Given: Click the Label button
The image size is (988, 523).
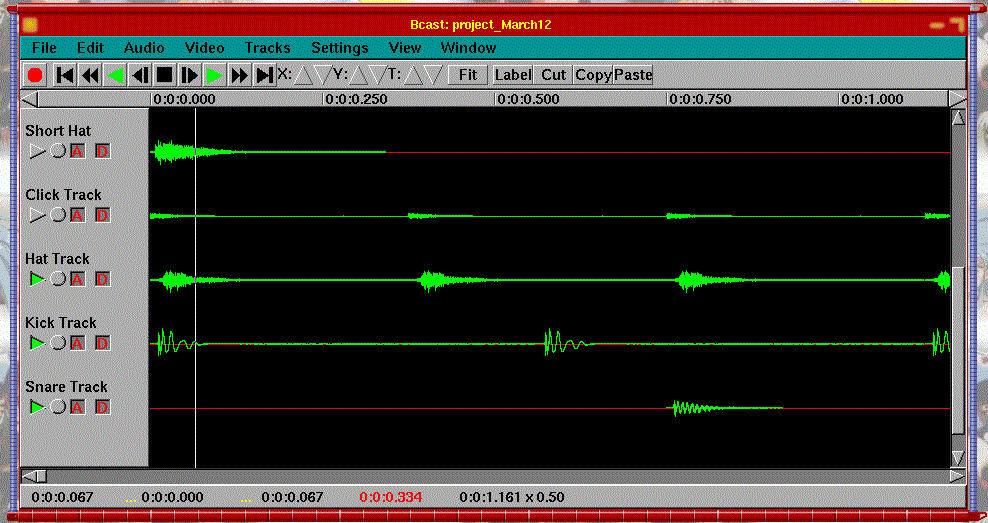Looking at the screenshot, I should pyautogui.click(x=513, y=75).
